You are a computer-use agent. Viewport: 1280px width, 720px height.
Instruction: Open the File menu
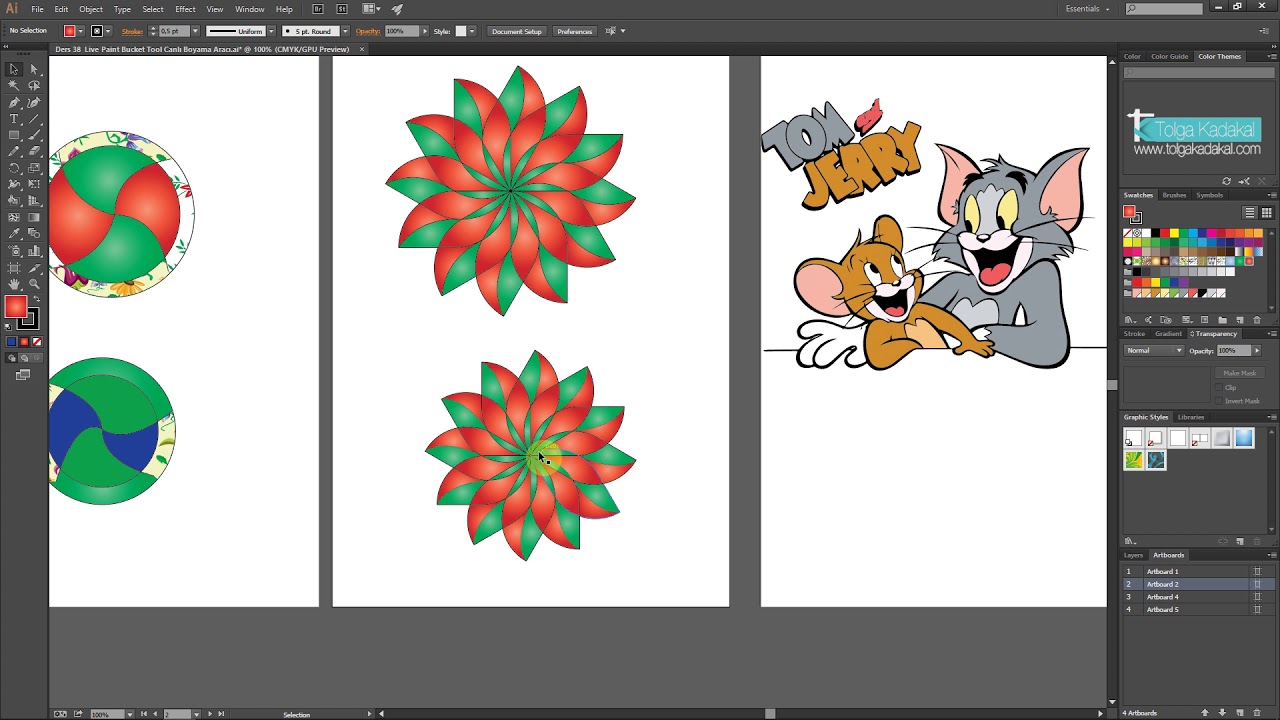click(x=37, y=9)
